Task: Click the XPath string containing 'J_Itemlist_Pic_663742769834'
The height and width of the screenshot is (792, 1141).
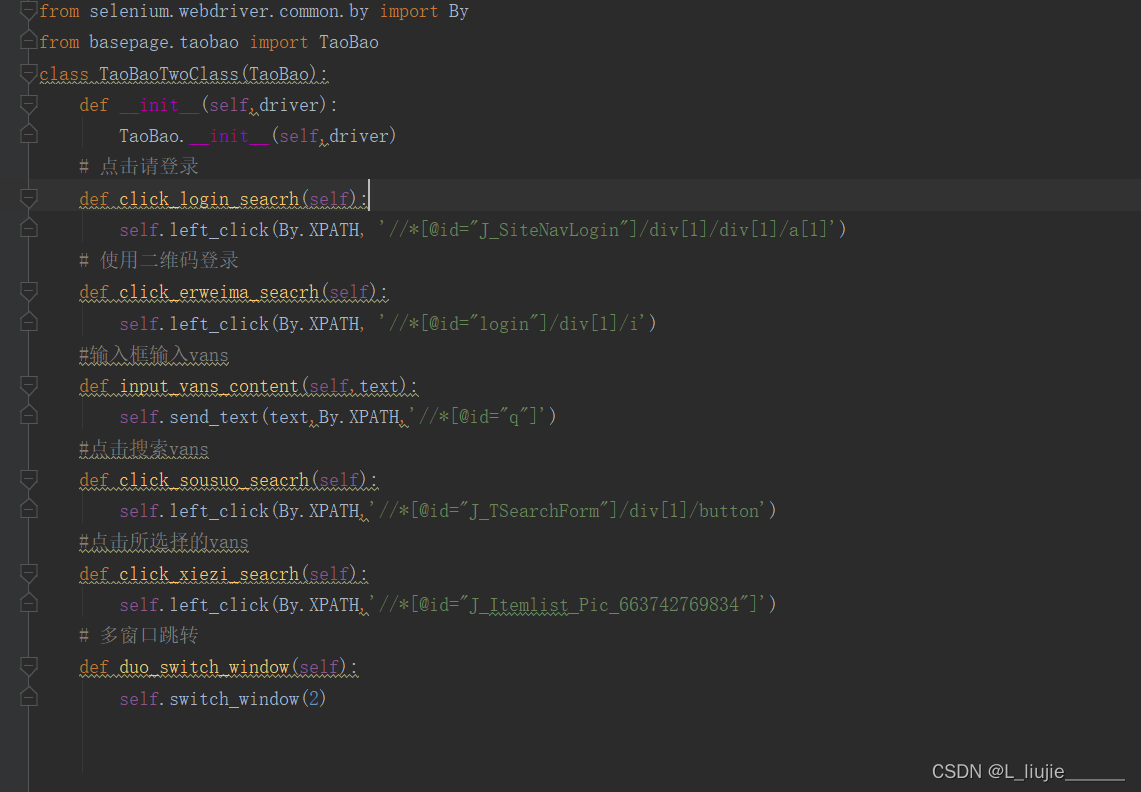Action: [568, 605]
